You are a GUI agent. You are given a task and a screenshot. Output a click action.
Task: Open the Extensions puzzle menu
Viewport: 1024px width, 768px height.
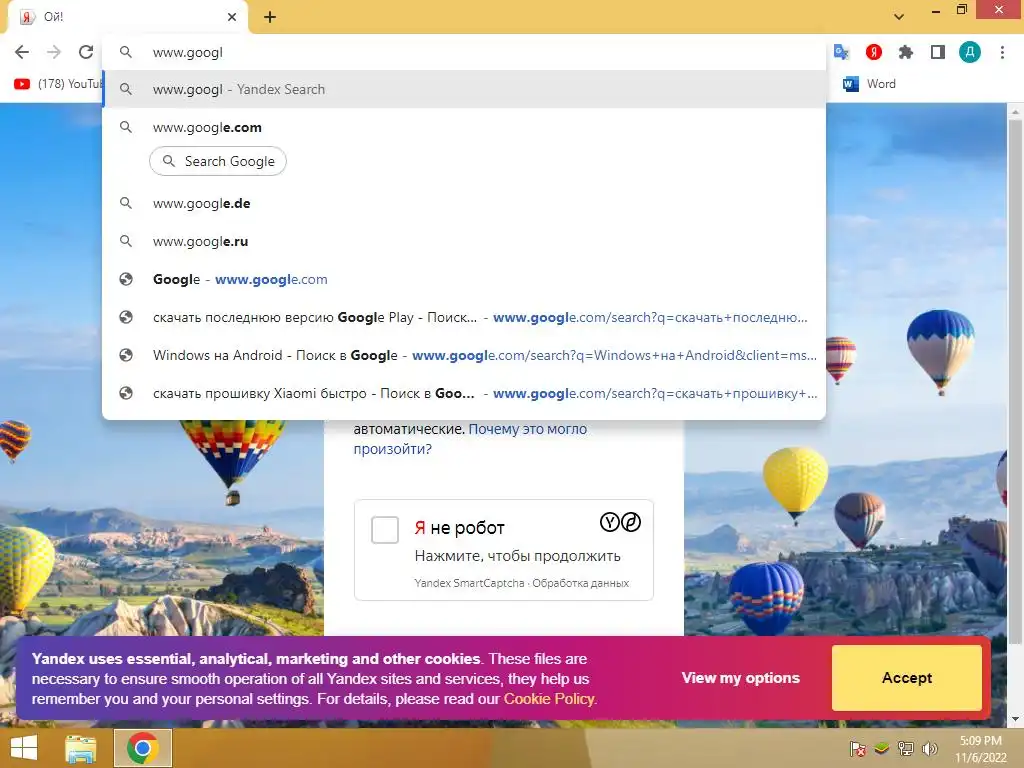coord(905,52)
